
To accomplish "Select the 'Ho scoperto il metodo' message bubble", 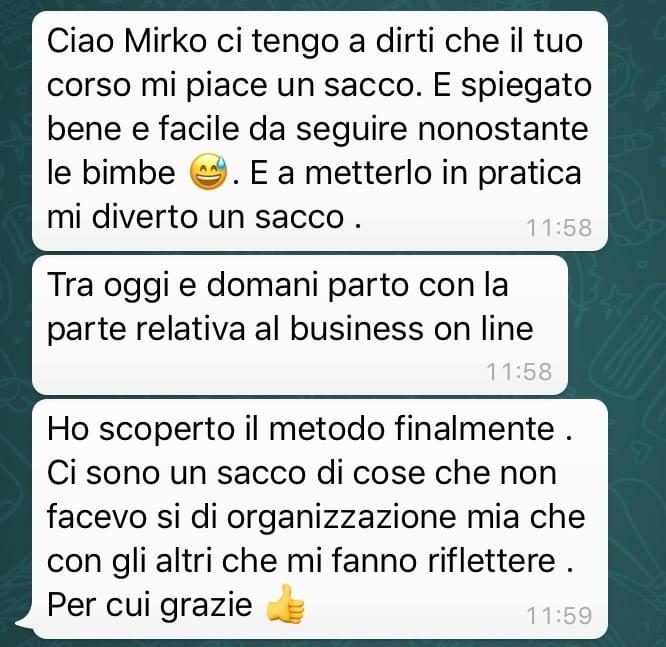I will coord(320,519).
